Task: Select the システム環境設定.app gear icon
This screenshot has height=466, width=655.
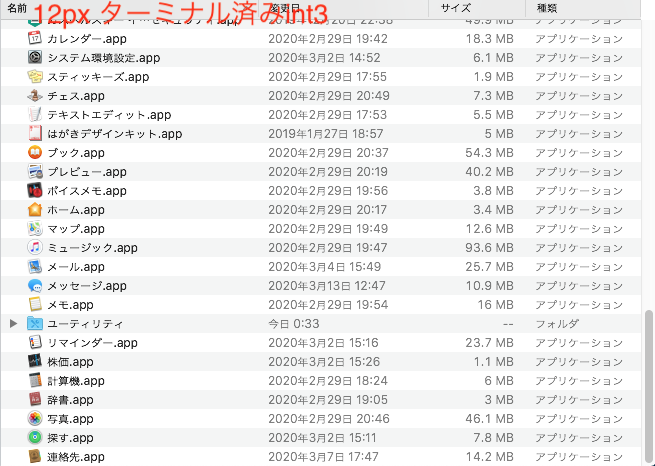Action: [x=35, y=57]
